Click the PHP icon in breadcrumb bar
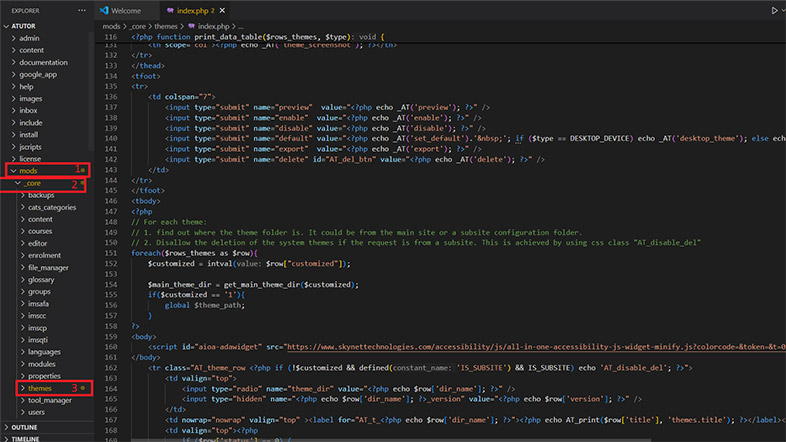786x442 pixels. pos(191,26)
